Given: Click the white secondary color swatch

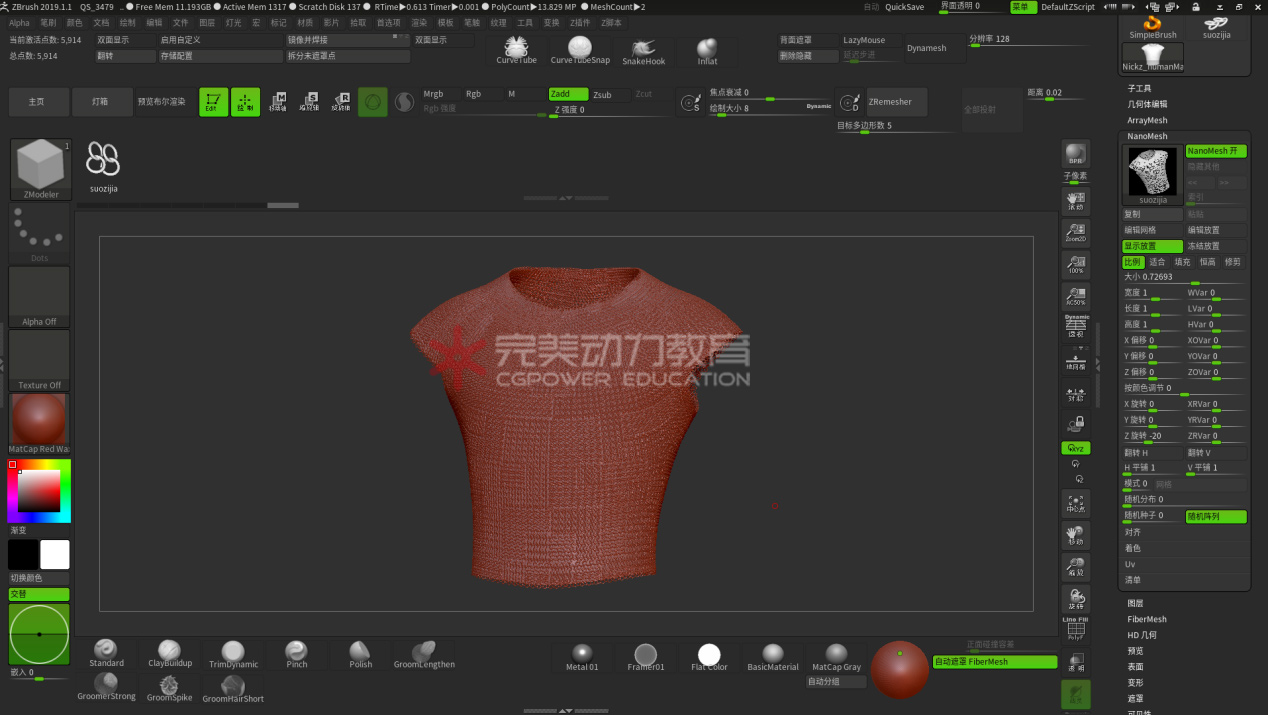Looking at the screenshot, I should (x=55, y=555).
